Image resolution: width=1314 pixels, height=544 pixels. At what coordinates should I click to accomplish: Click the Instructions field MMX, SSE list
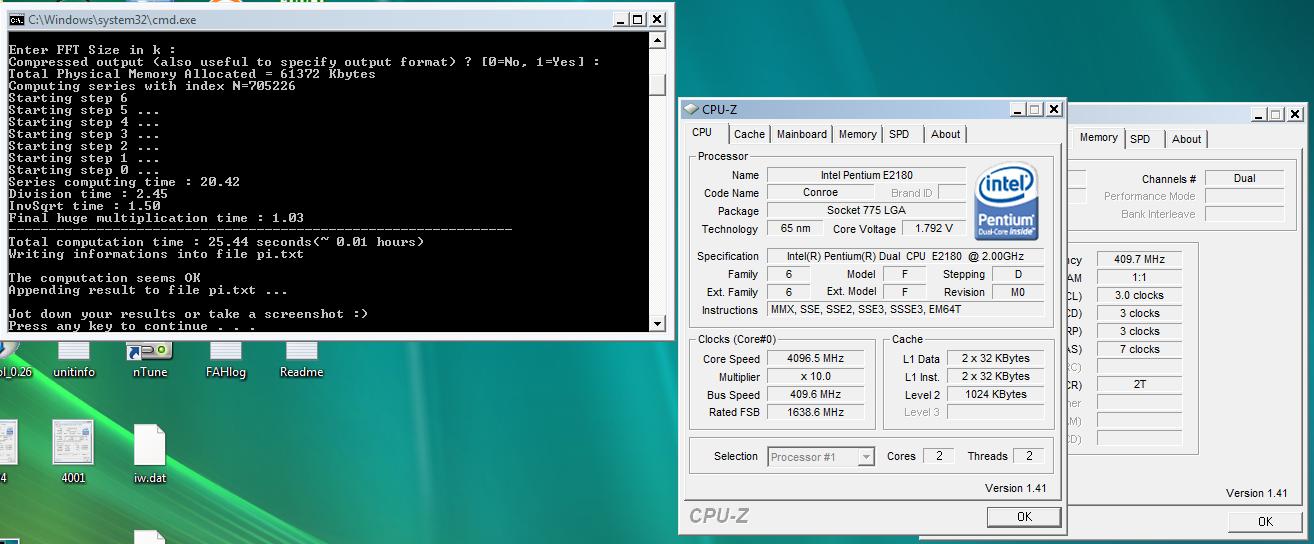(x=905, y=310)
